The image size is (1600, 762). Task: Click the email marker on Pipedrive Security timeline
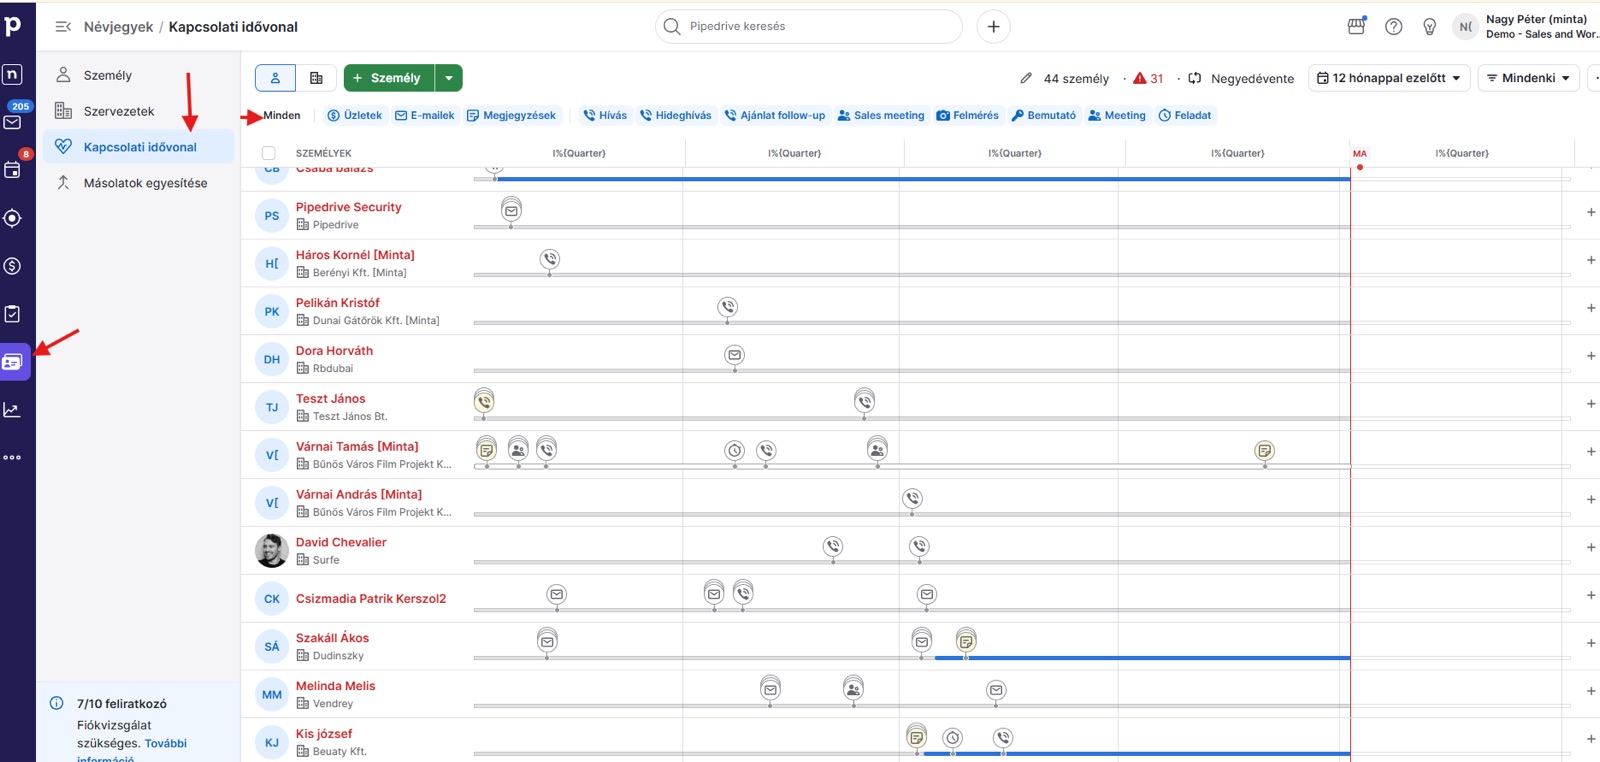pyautogui.click(x=511, y=211)
